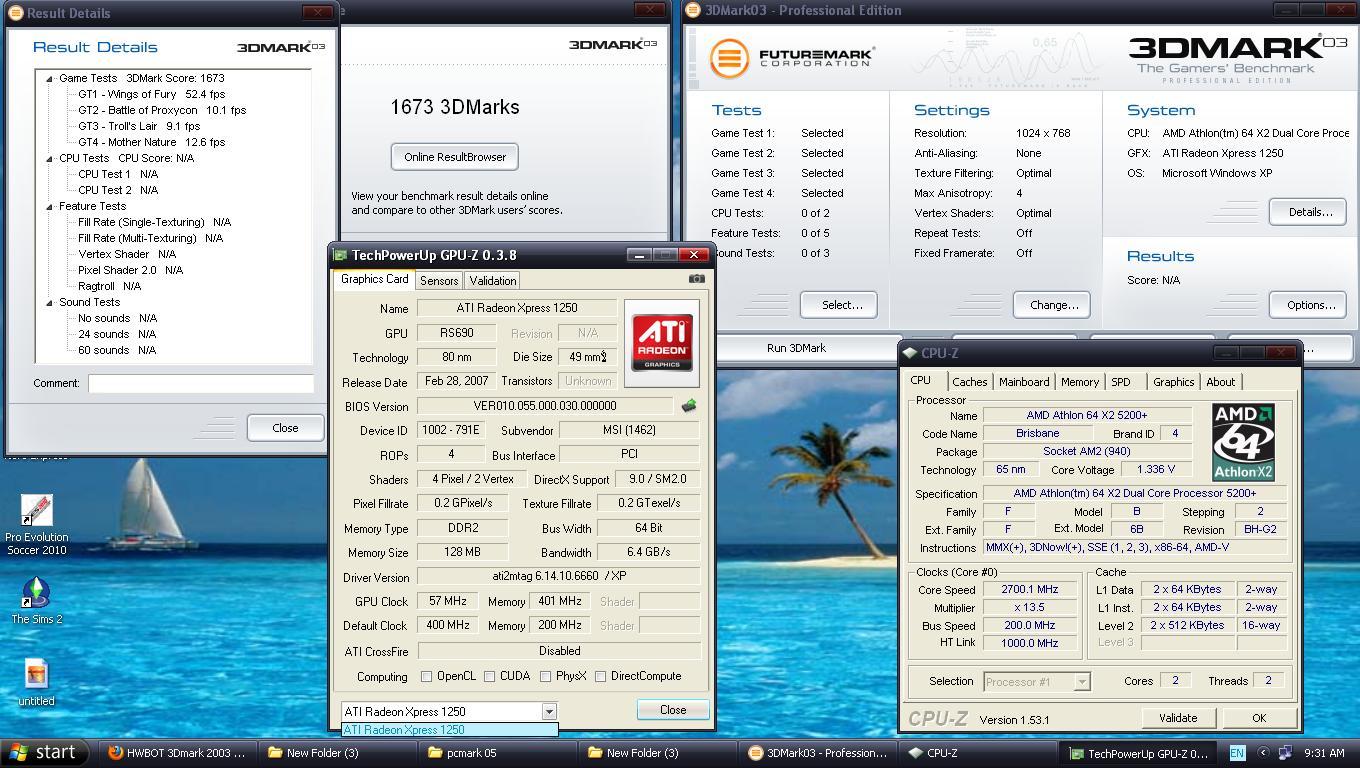Screen dimensions: 1360x768
Task: Click the GPU-Z screenshot camera icon
Action: [x=697, y=279]
